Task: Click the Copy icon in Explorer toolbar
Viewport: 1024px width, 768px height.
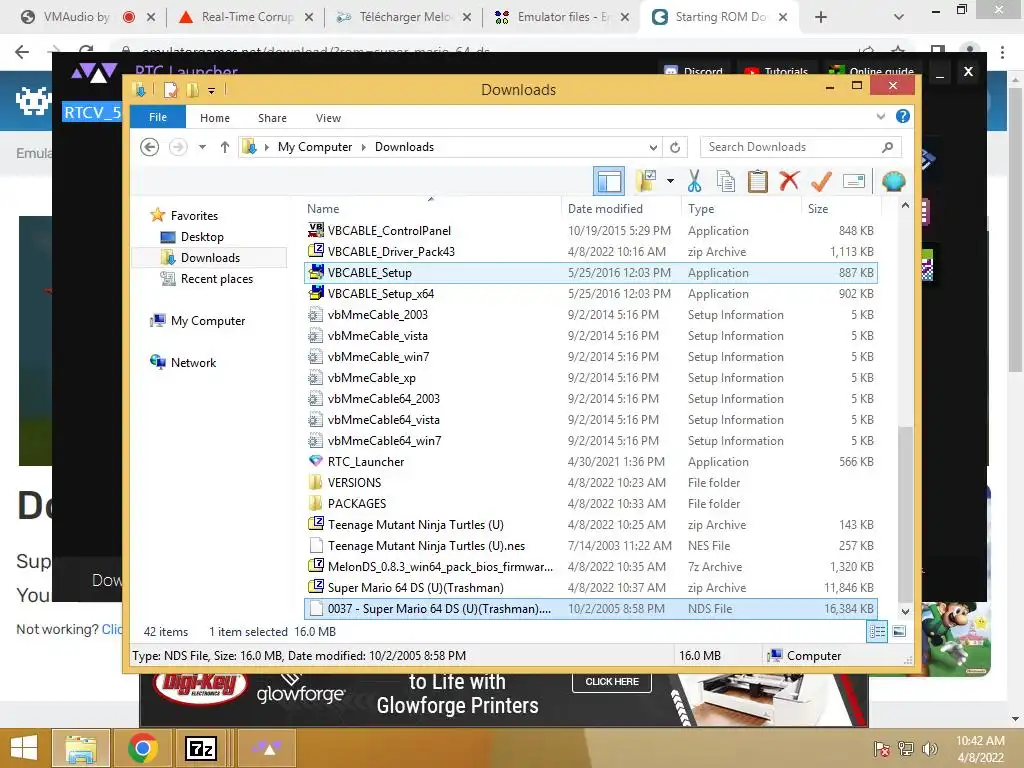Action: tap(726, 181)
